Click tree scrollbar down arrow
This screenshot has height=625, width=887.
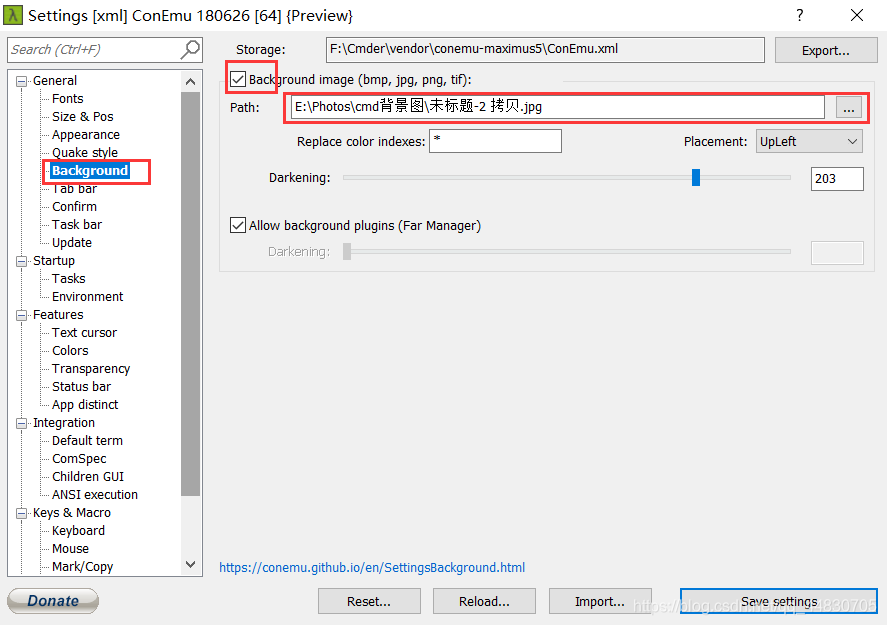(191, 564)
